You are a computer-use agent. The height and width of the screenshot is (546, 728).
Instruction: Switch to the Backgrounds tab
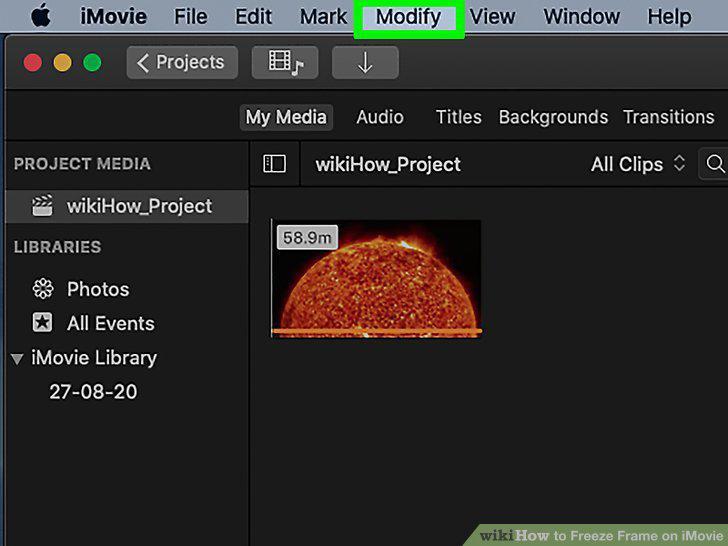553,117
